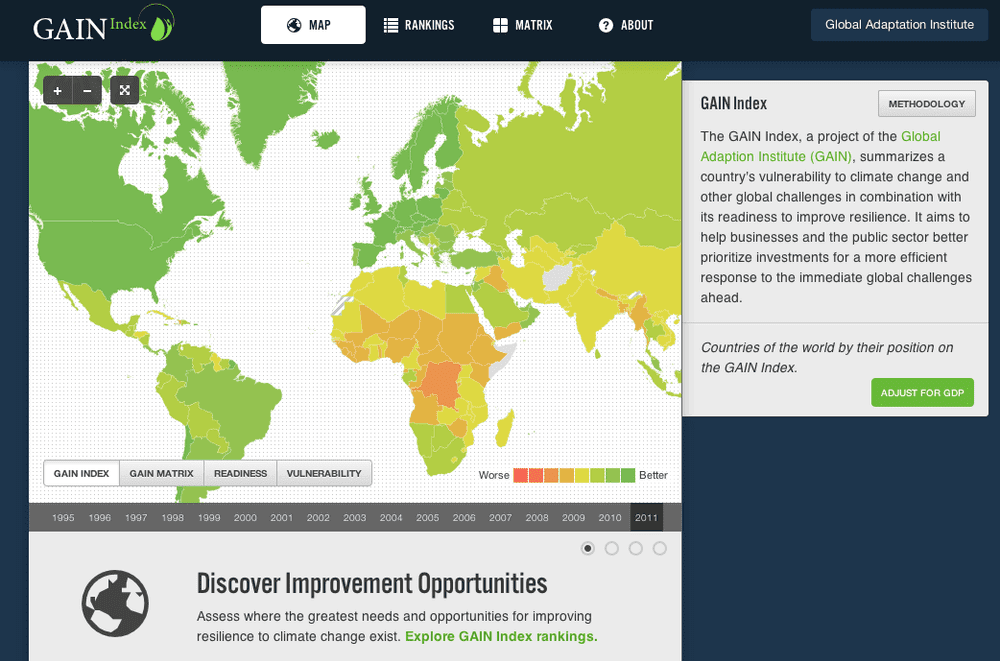Select year 2004 on the timeline
The width and height of the screenshot is (1000, 661).
pyautogui.click(x=391, y=517)
